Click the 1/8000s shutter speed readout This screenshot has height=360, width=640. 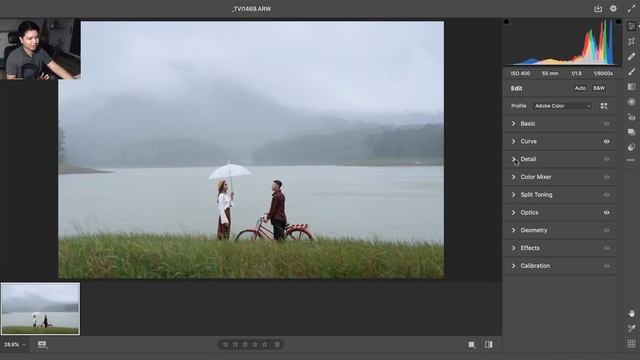pyautogui.click(x=603, y=73)
